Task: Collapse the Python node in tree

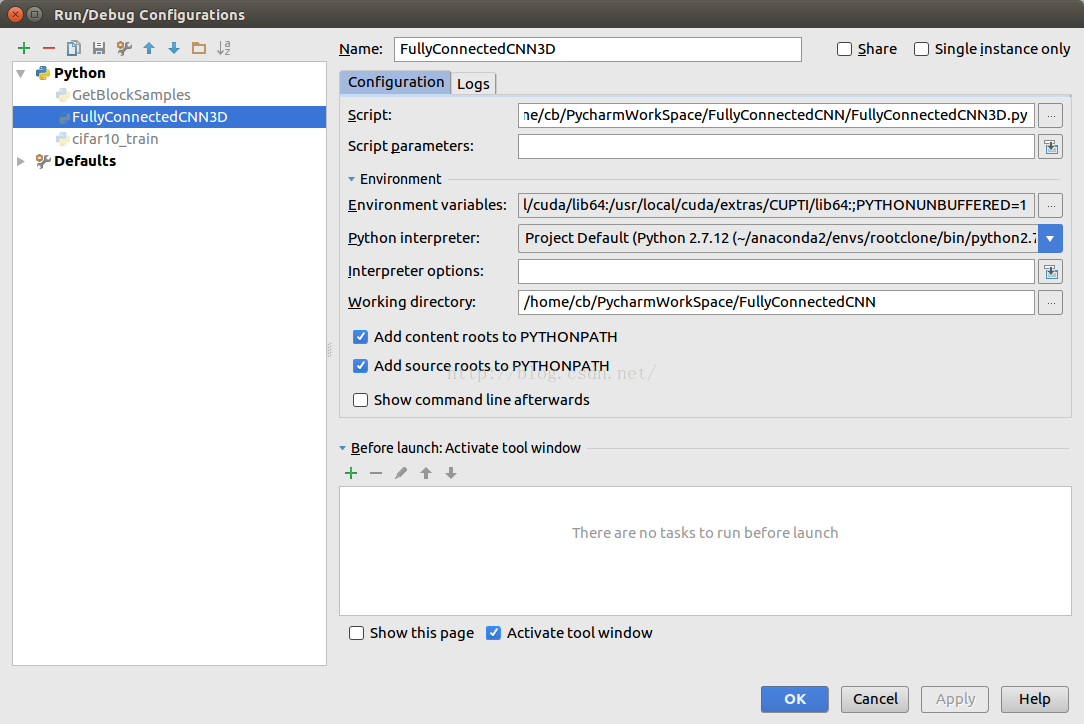Action: point(21,73)
